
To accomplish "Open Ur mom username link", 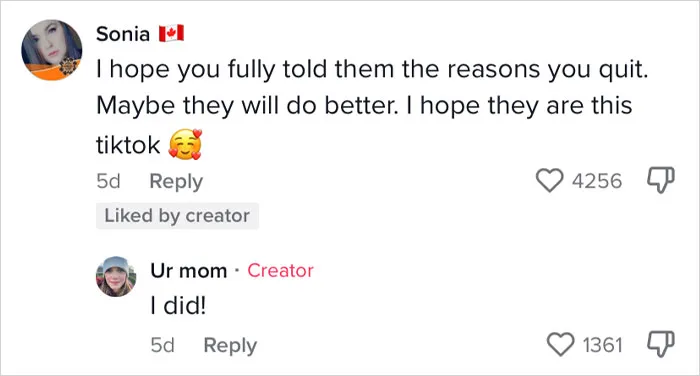I will [x=188, y=271].
